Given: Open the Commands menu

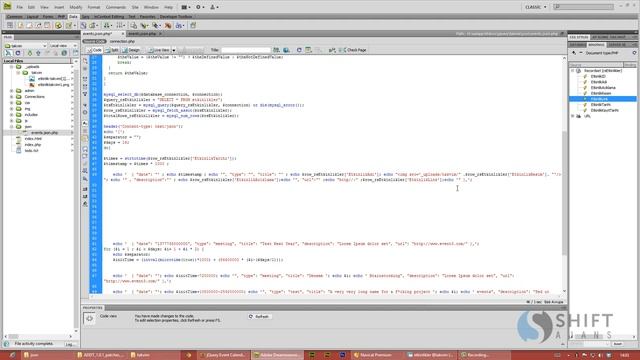Looking at the screenshot, I should tap(116, 7).
